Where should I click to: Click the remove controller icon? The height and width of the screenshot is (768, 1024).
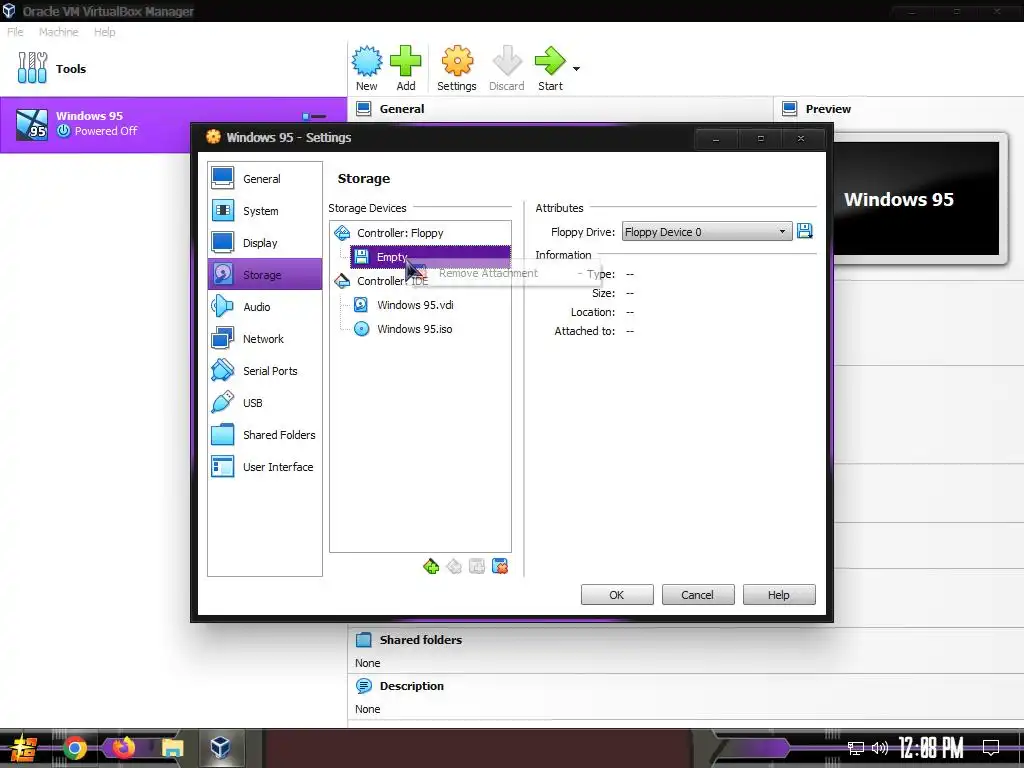click(454, 566)
